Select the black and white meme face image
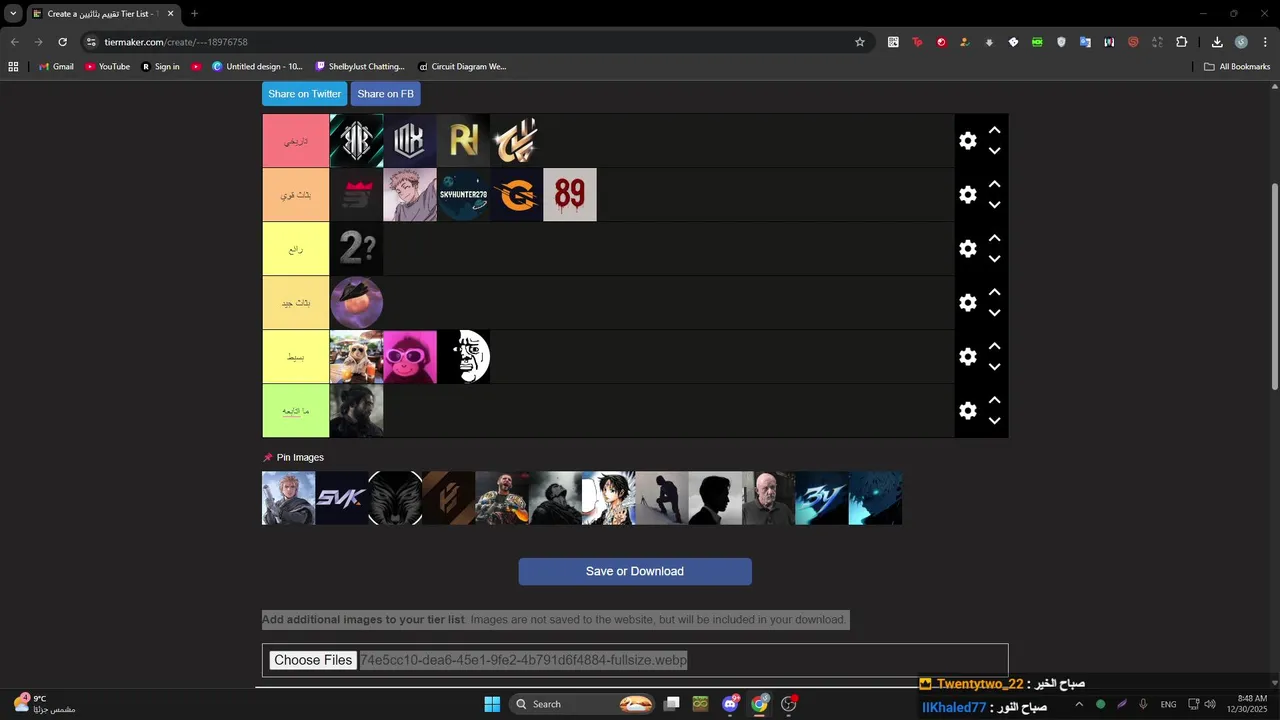1280x720 pixels. pyautogui.click(x=463, y=357)
